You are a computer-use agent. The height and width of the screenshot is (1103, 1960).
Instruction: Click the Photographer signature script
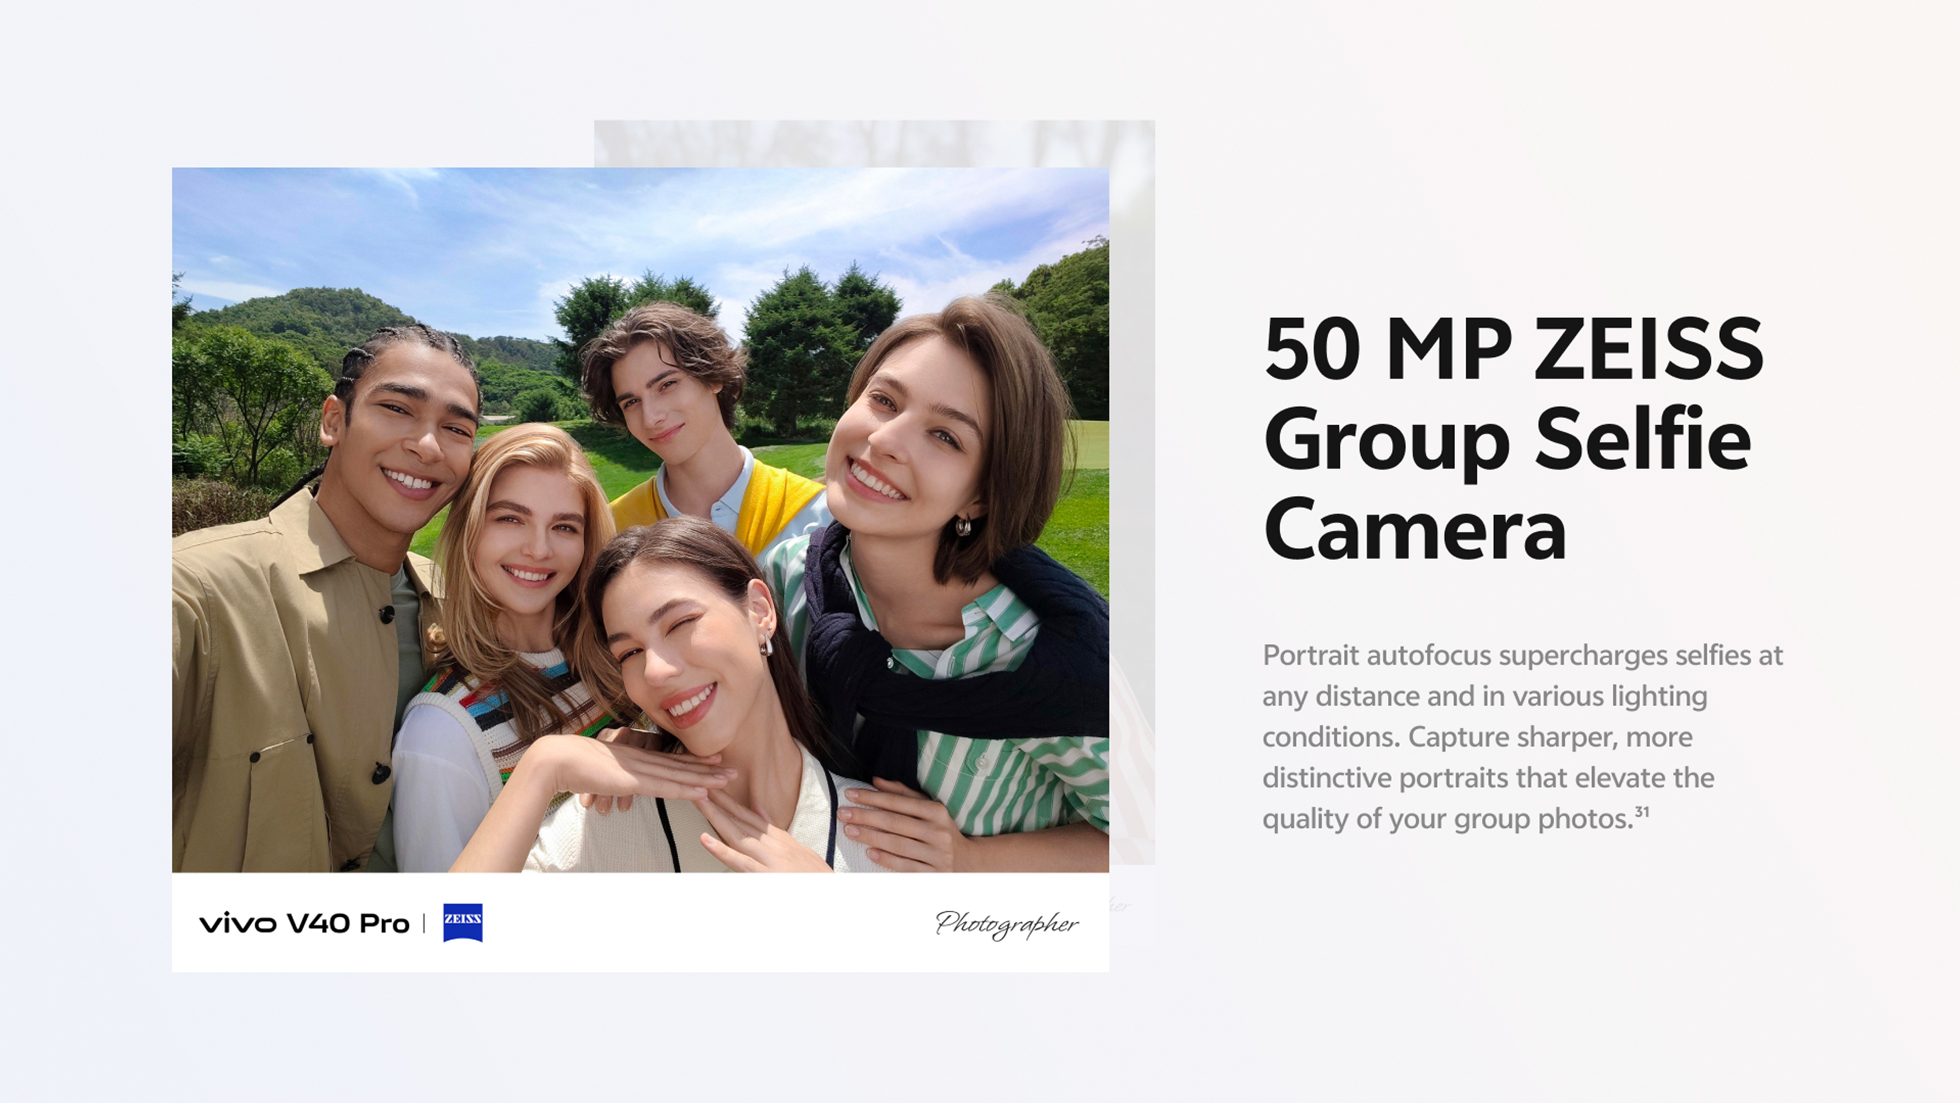(x=1006, y=924)
